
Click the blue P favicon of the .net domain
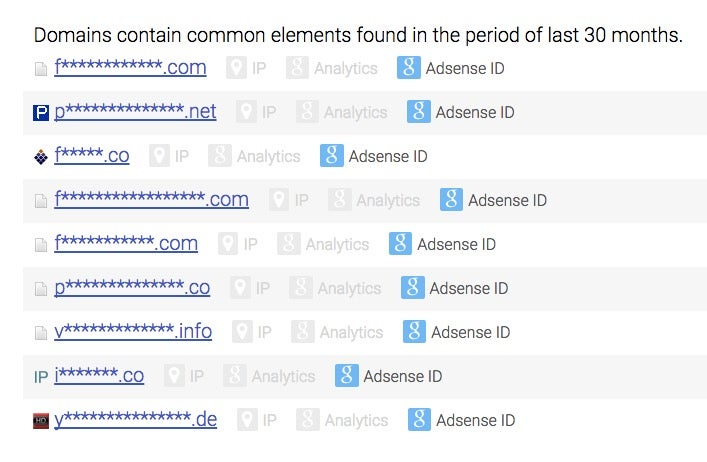coord(41,113)
